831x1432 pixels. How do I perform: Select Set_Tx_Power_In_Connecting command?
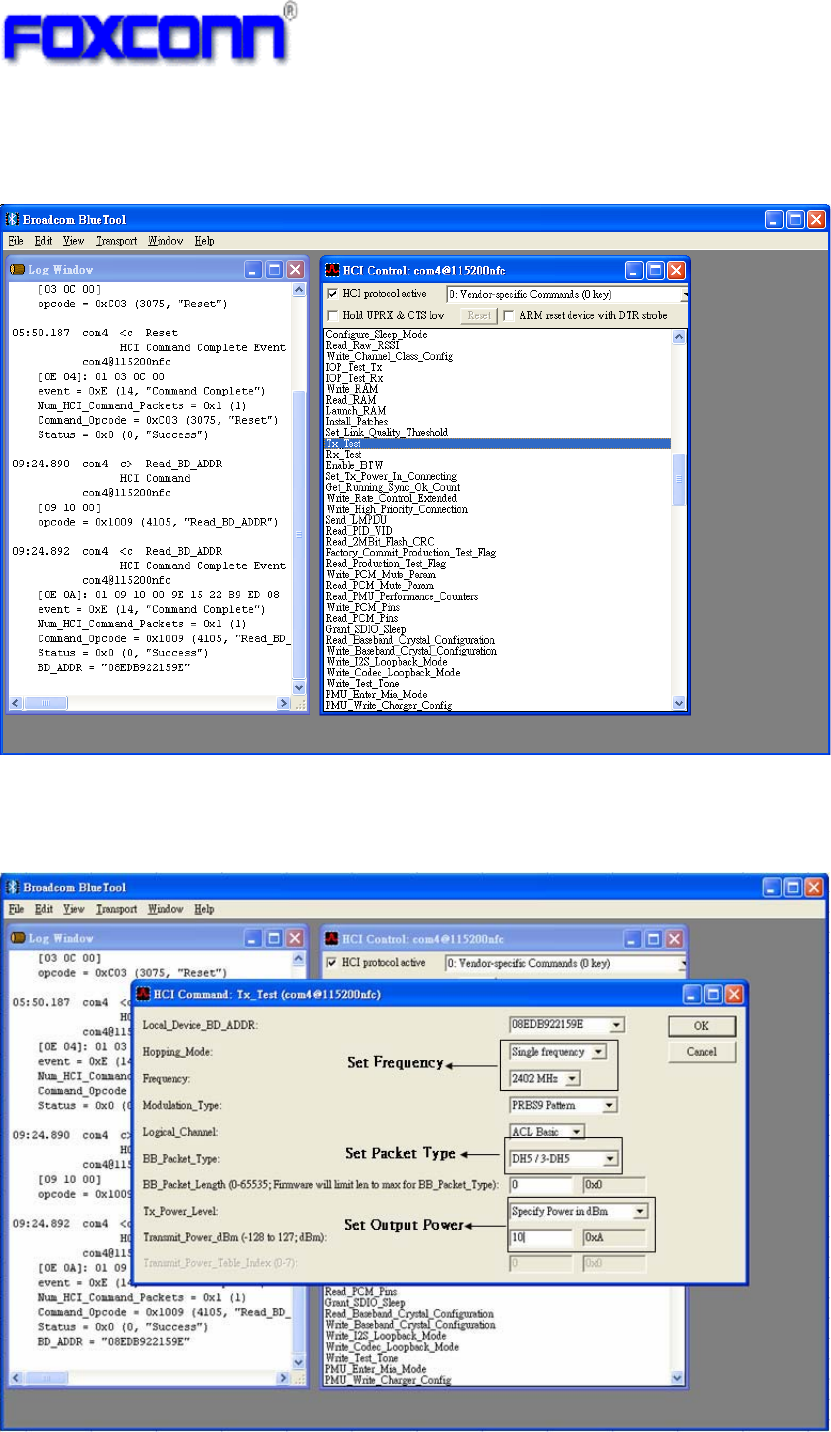point(391,476)
